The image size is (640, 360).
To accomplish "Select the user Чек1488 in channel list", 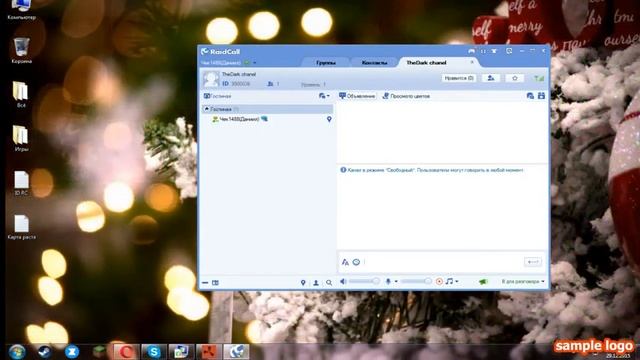I will click(x=239, y=119).
